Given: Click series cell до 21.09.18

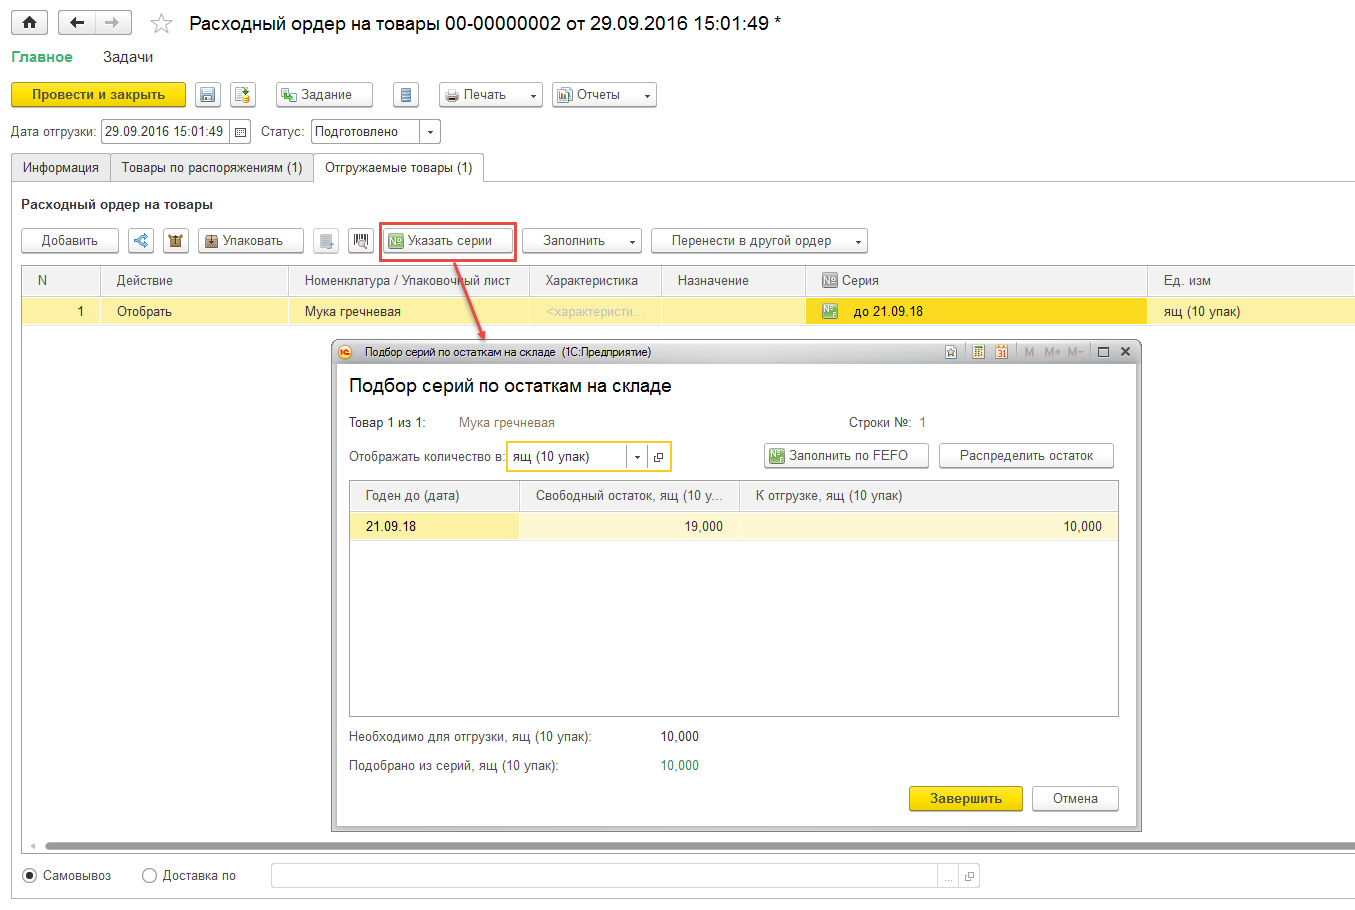Looking at the screenshot, I should 977,312.
